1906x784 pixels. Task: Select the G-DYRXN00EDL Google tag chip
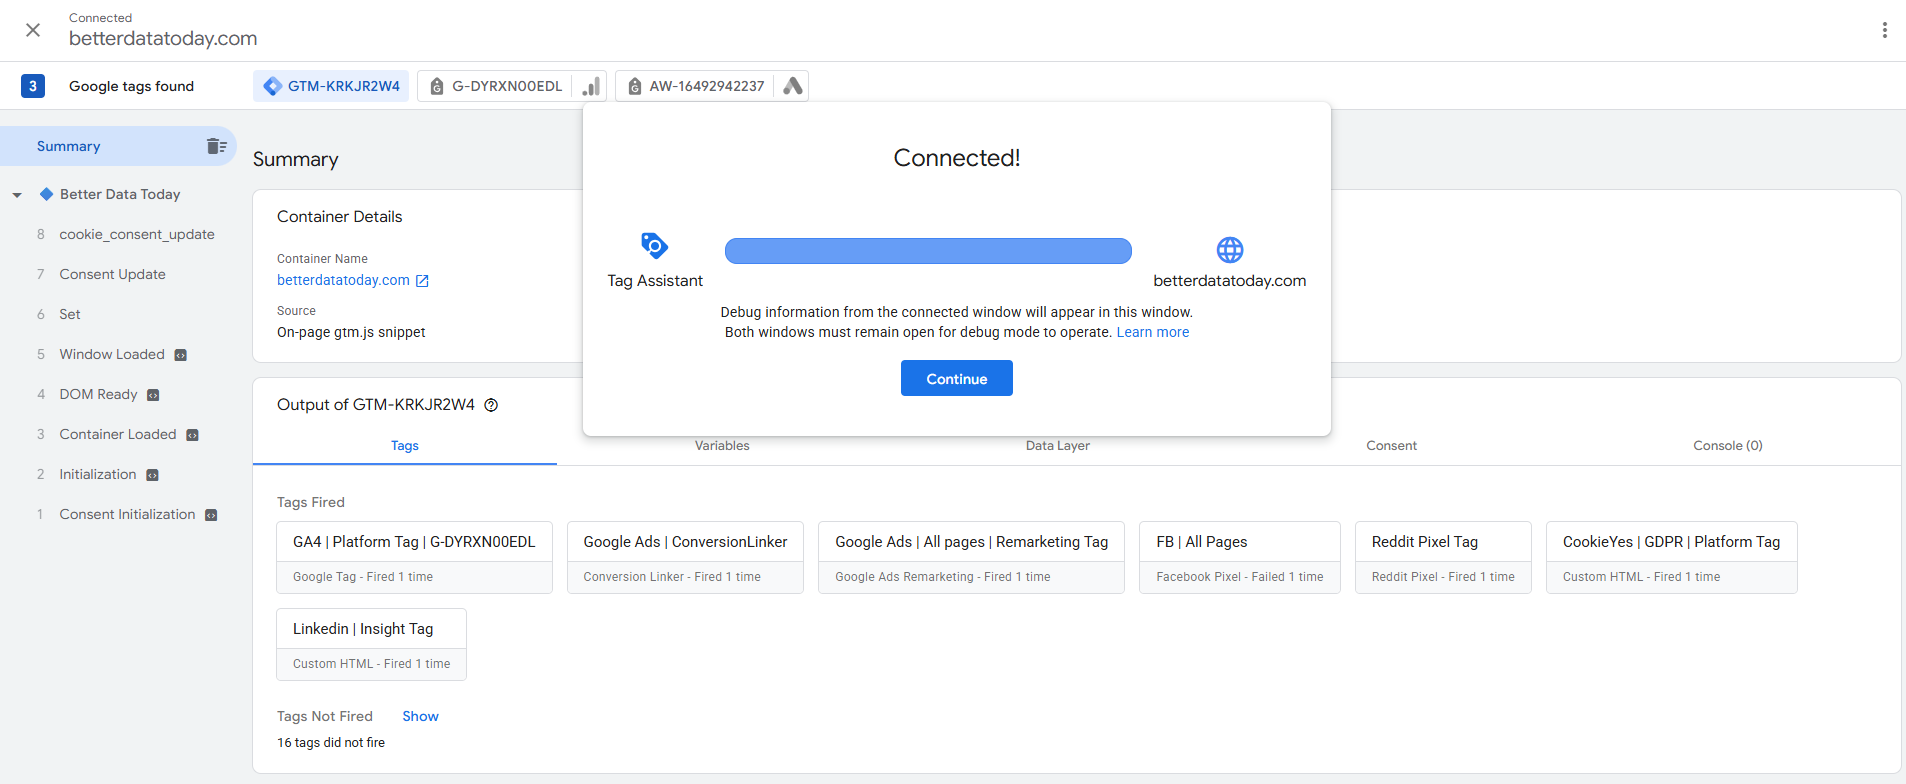tap(495, 86)
